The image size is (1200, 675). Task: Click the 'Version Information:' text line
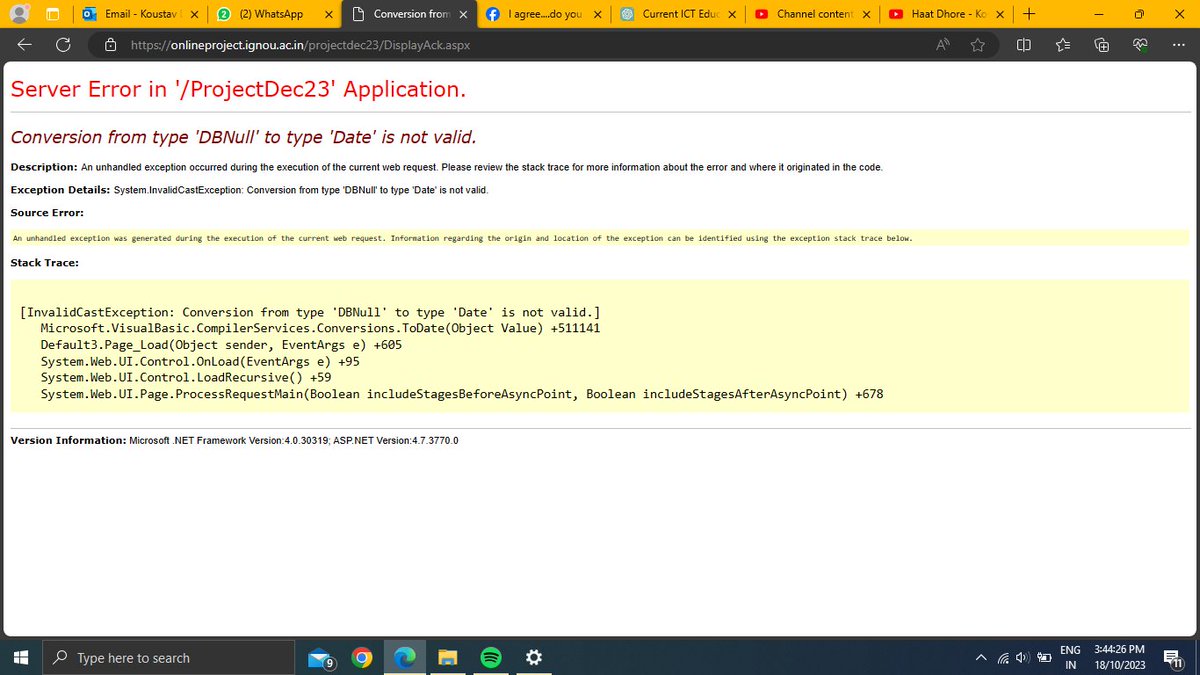[234, 440]
